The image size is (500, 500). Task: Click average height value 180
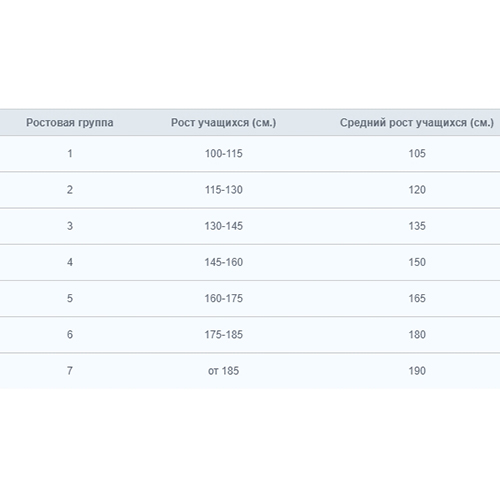point(417,334)
